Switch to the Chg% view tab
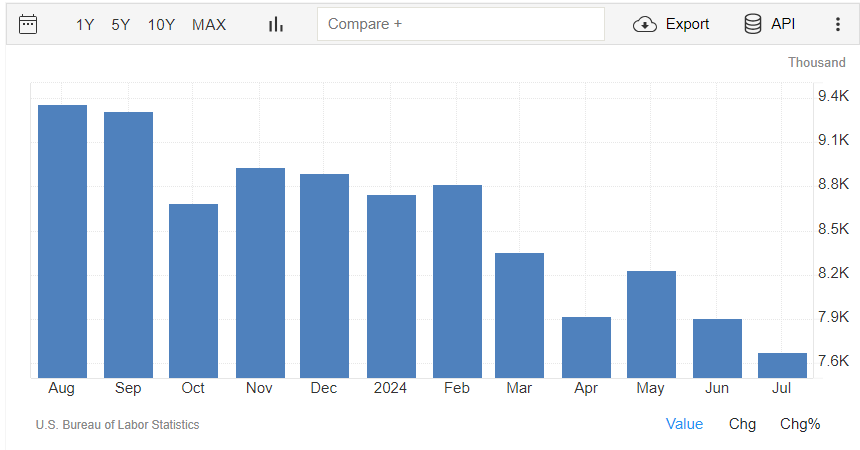 [x=800, y=424]
